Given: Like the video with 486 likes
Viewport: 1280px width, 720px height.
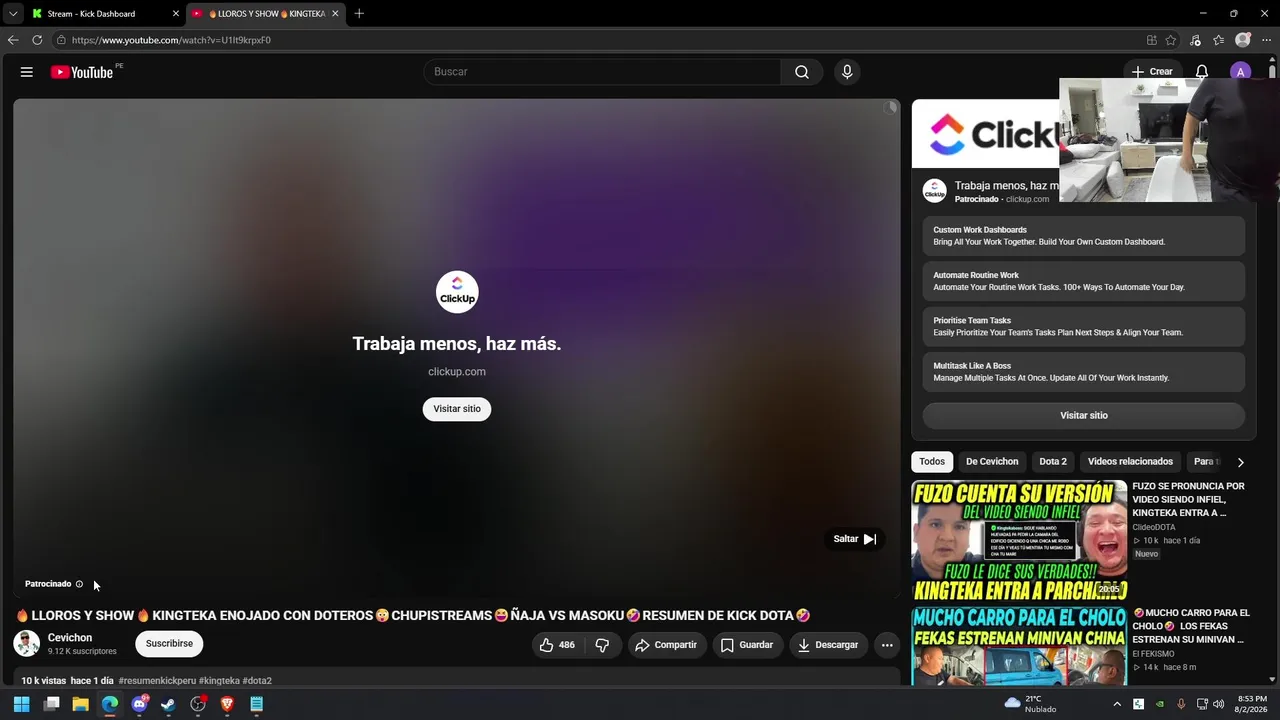Looking at the screenshot, I should (x=557, y=645).
